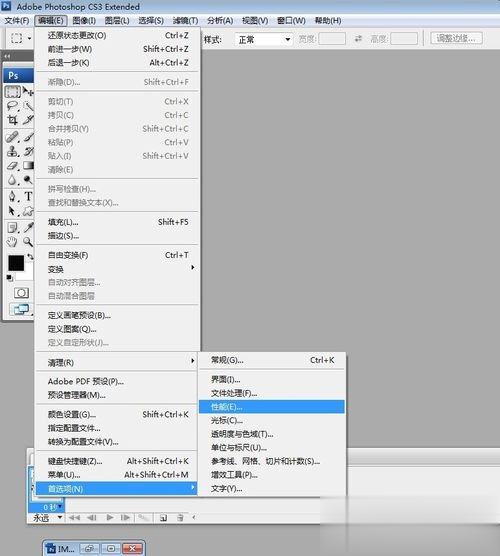500x556 pixels.
Task: Choose 常规(G)... preferences entry
Action: point(272,360)
